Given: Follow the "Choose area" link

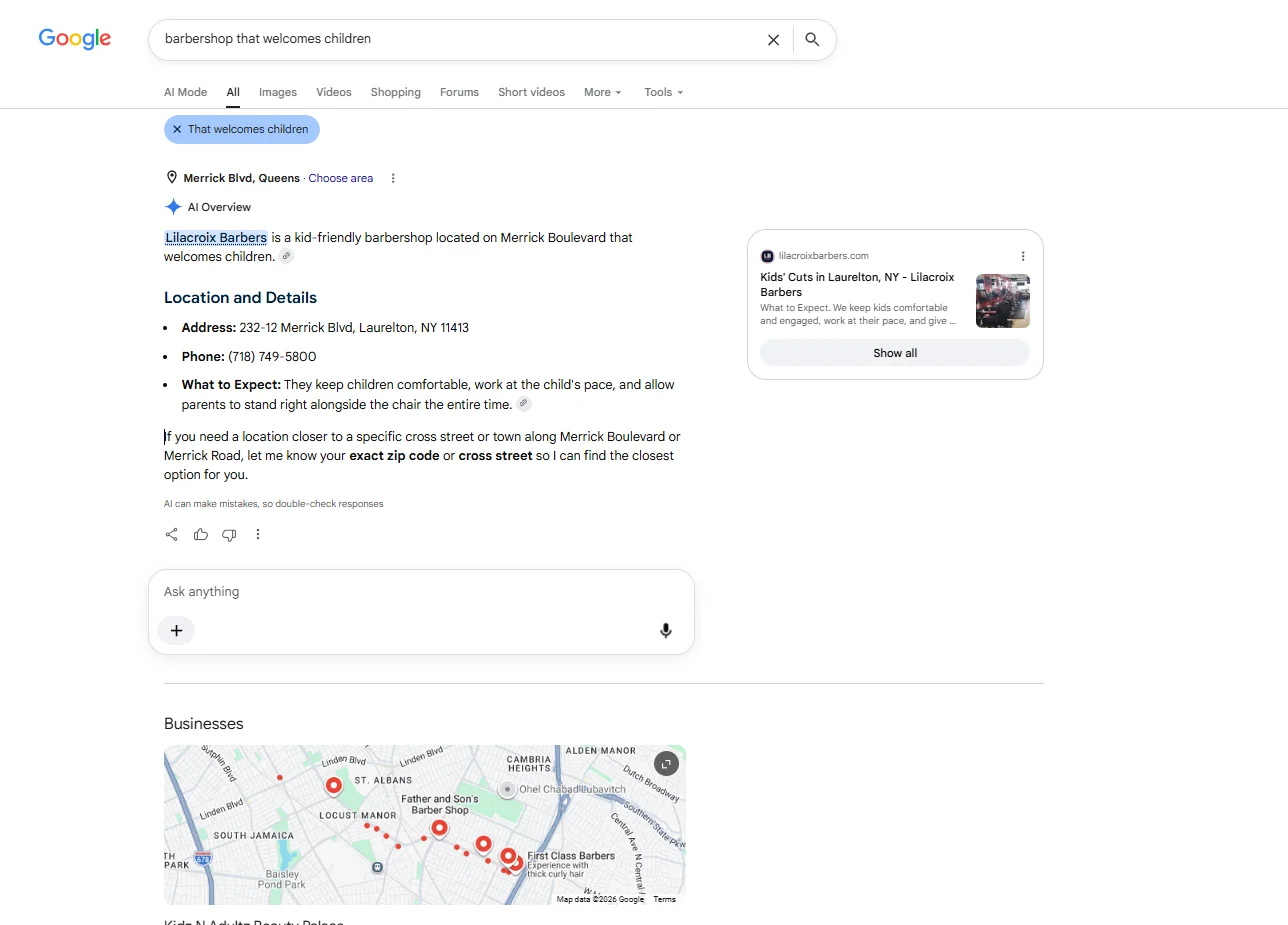Looking at the screenshot, I should click(341, 178).
